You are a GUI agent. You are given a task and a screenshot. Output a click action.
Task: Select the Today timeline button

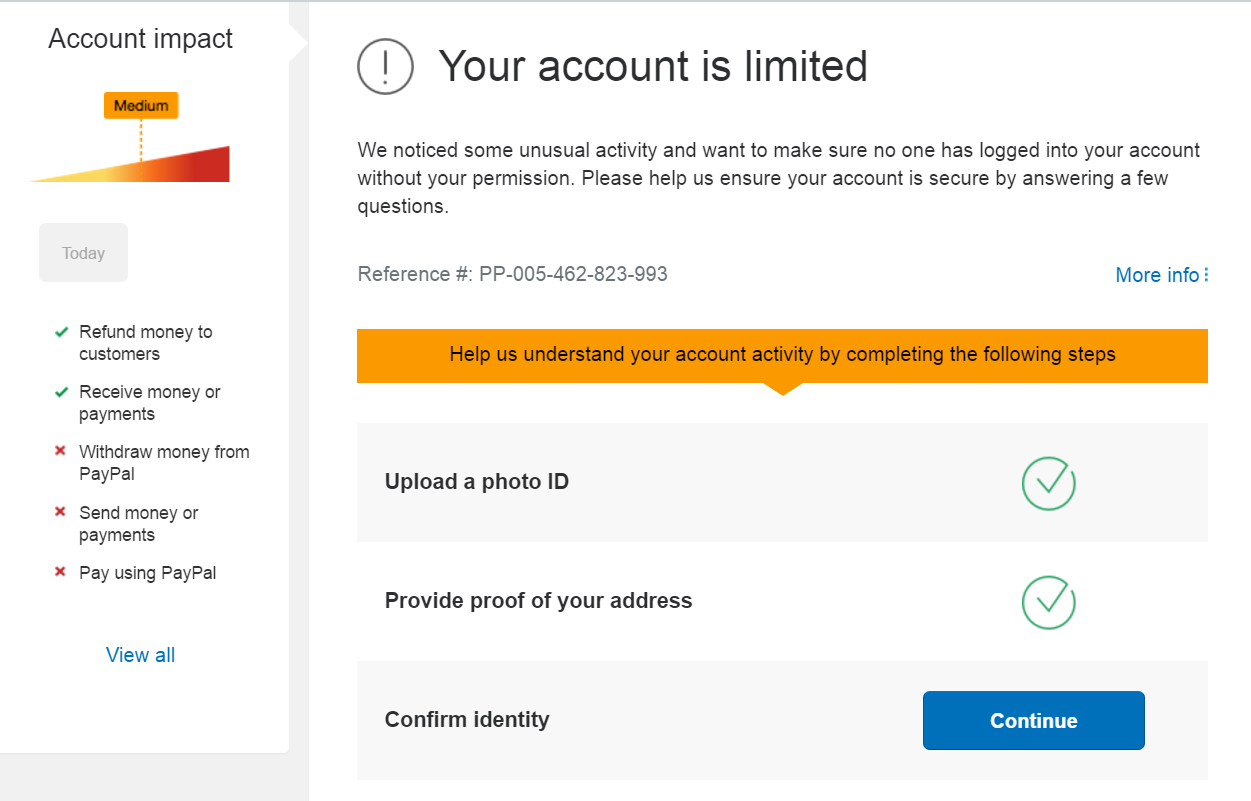coord(83,253)
